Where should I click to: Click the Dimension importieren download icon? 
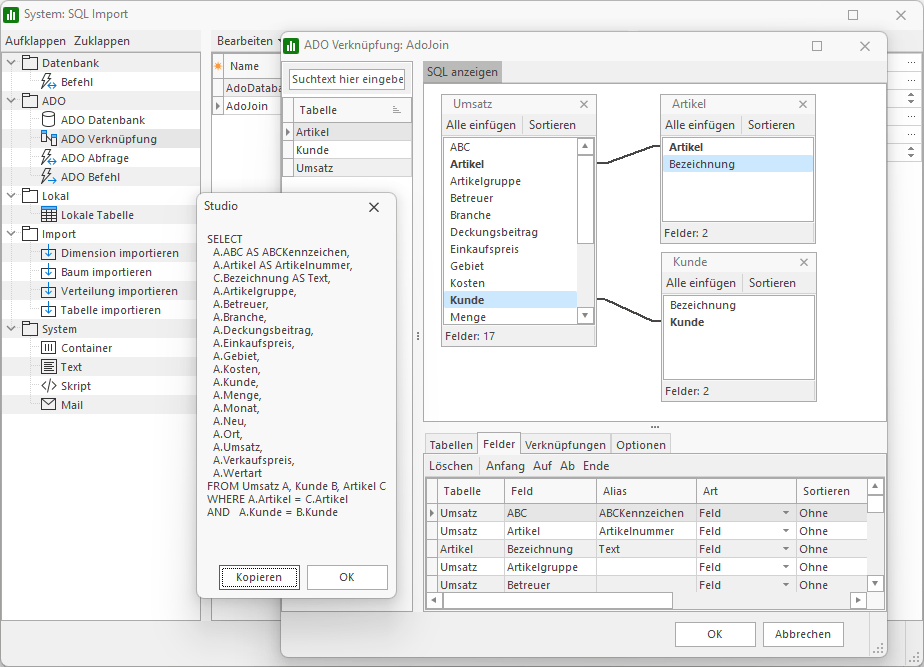click(49, 253)
